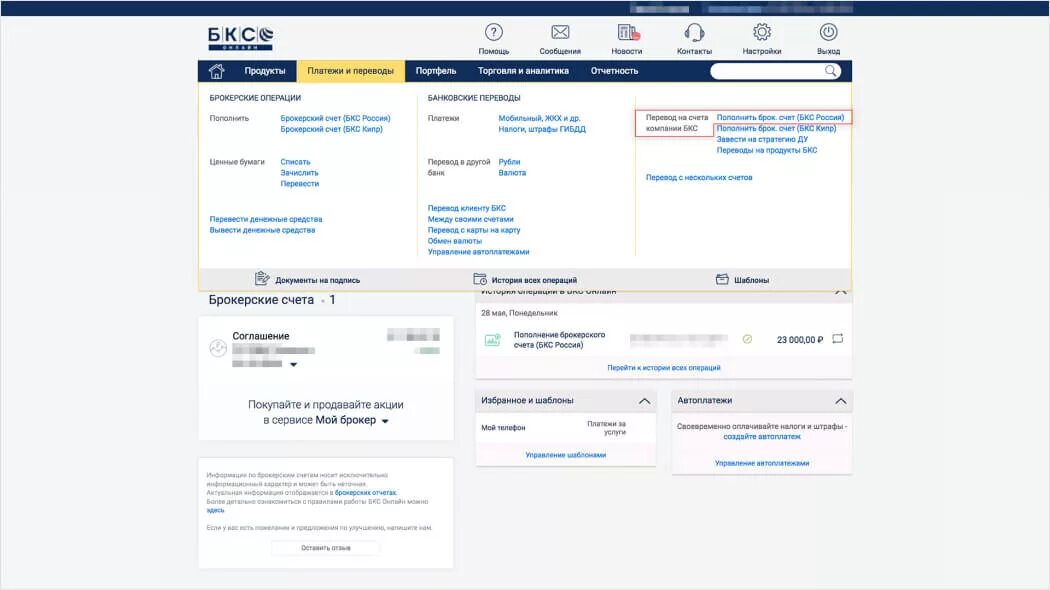Click Между своими счетами link

coord(470,219)
